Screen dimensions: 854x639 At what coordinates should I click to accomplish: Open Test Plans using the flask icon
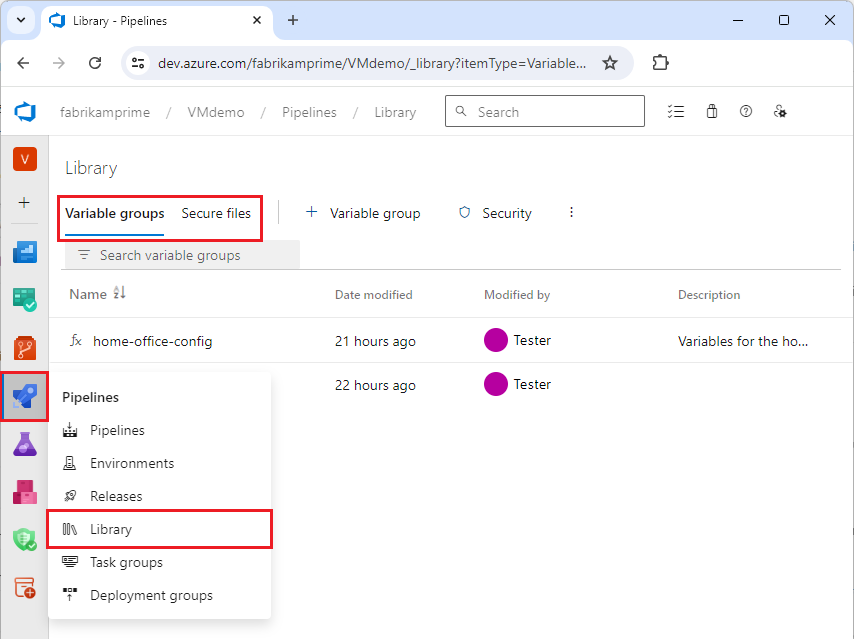pyautogui.click(x=24, y=444)
